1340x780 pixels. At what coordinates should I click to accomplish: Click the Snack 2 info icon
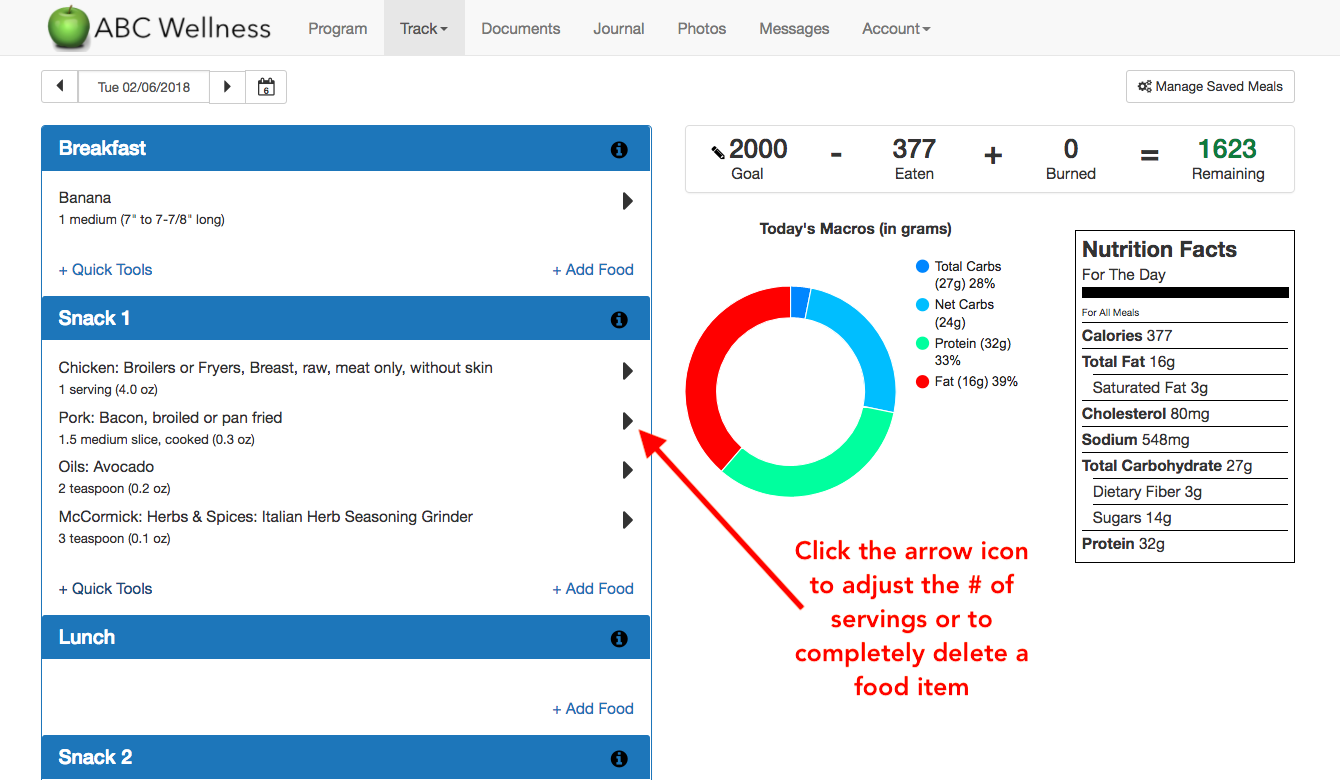(619, 759)
